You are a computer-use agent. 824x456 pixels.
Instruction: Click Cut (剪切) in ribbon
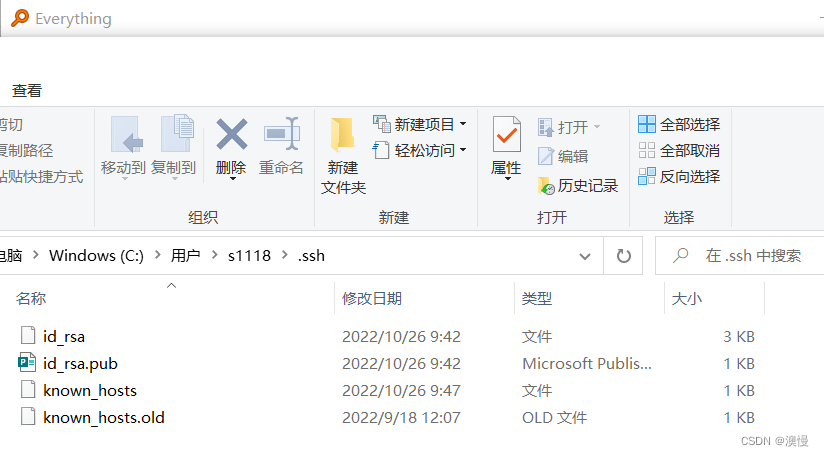pyautogui.click(x=11, y=125)
